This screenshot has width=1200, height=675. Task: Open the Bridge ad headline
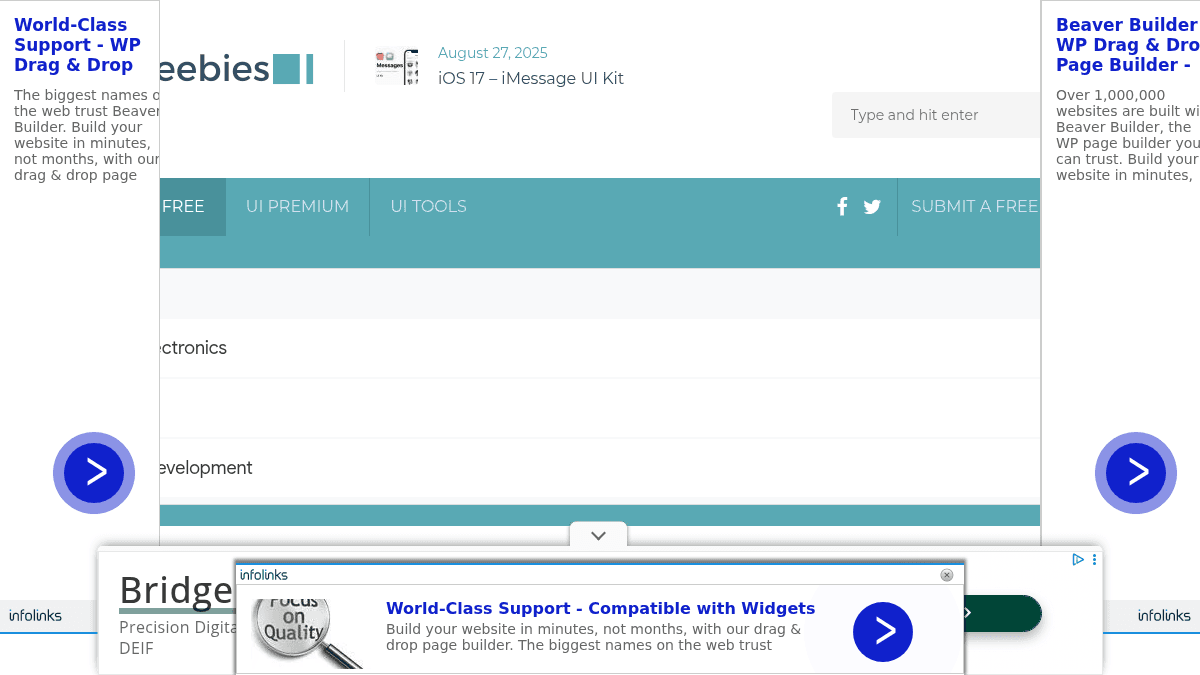point(176,590)
